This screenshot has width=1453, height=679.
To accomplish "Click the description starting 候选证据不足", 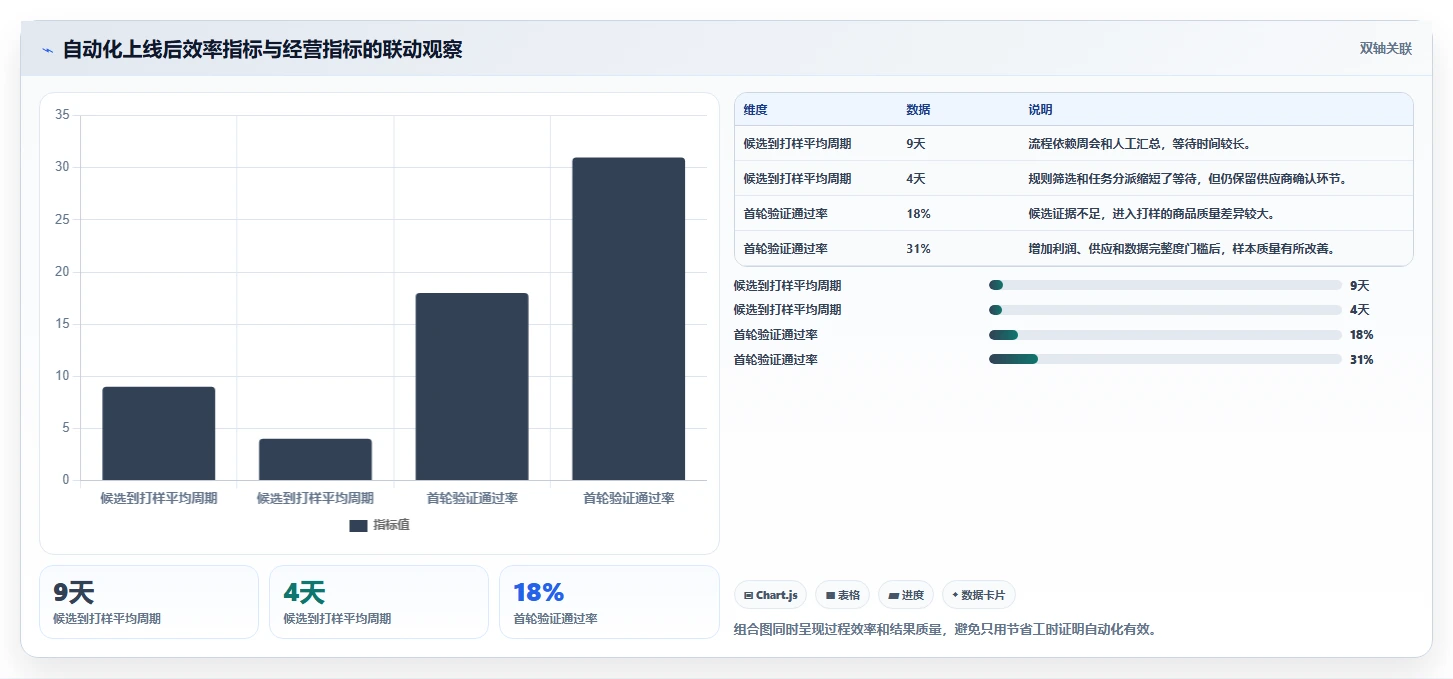I will [1151, 214].
